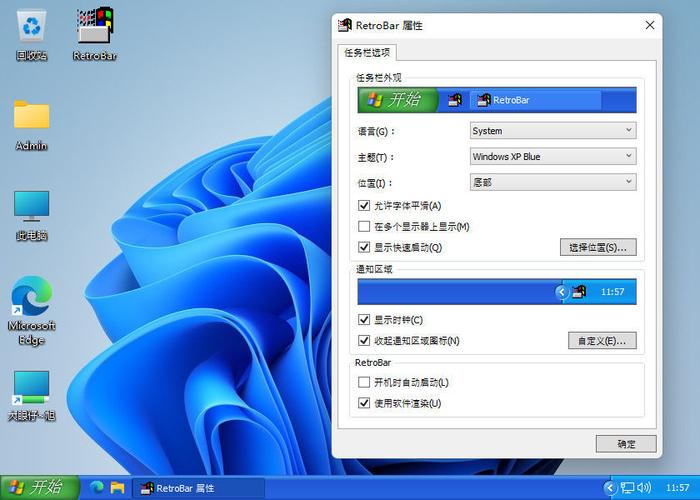Click the 11:57 clock in notification preview
The height and width of the screenshot is (500, 700).
point(612,292)
